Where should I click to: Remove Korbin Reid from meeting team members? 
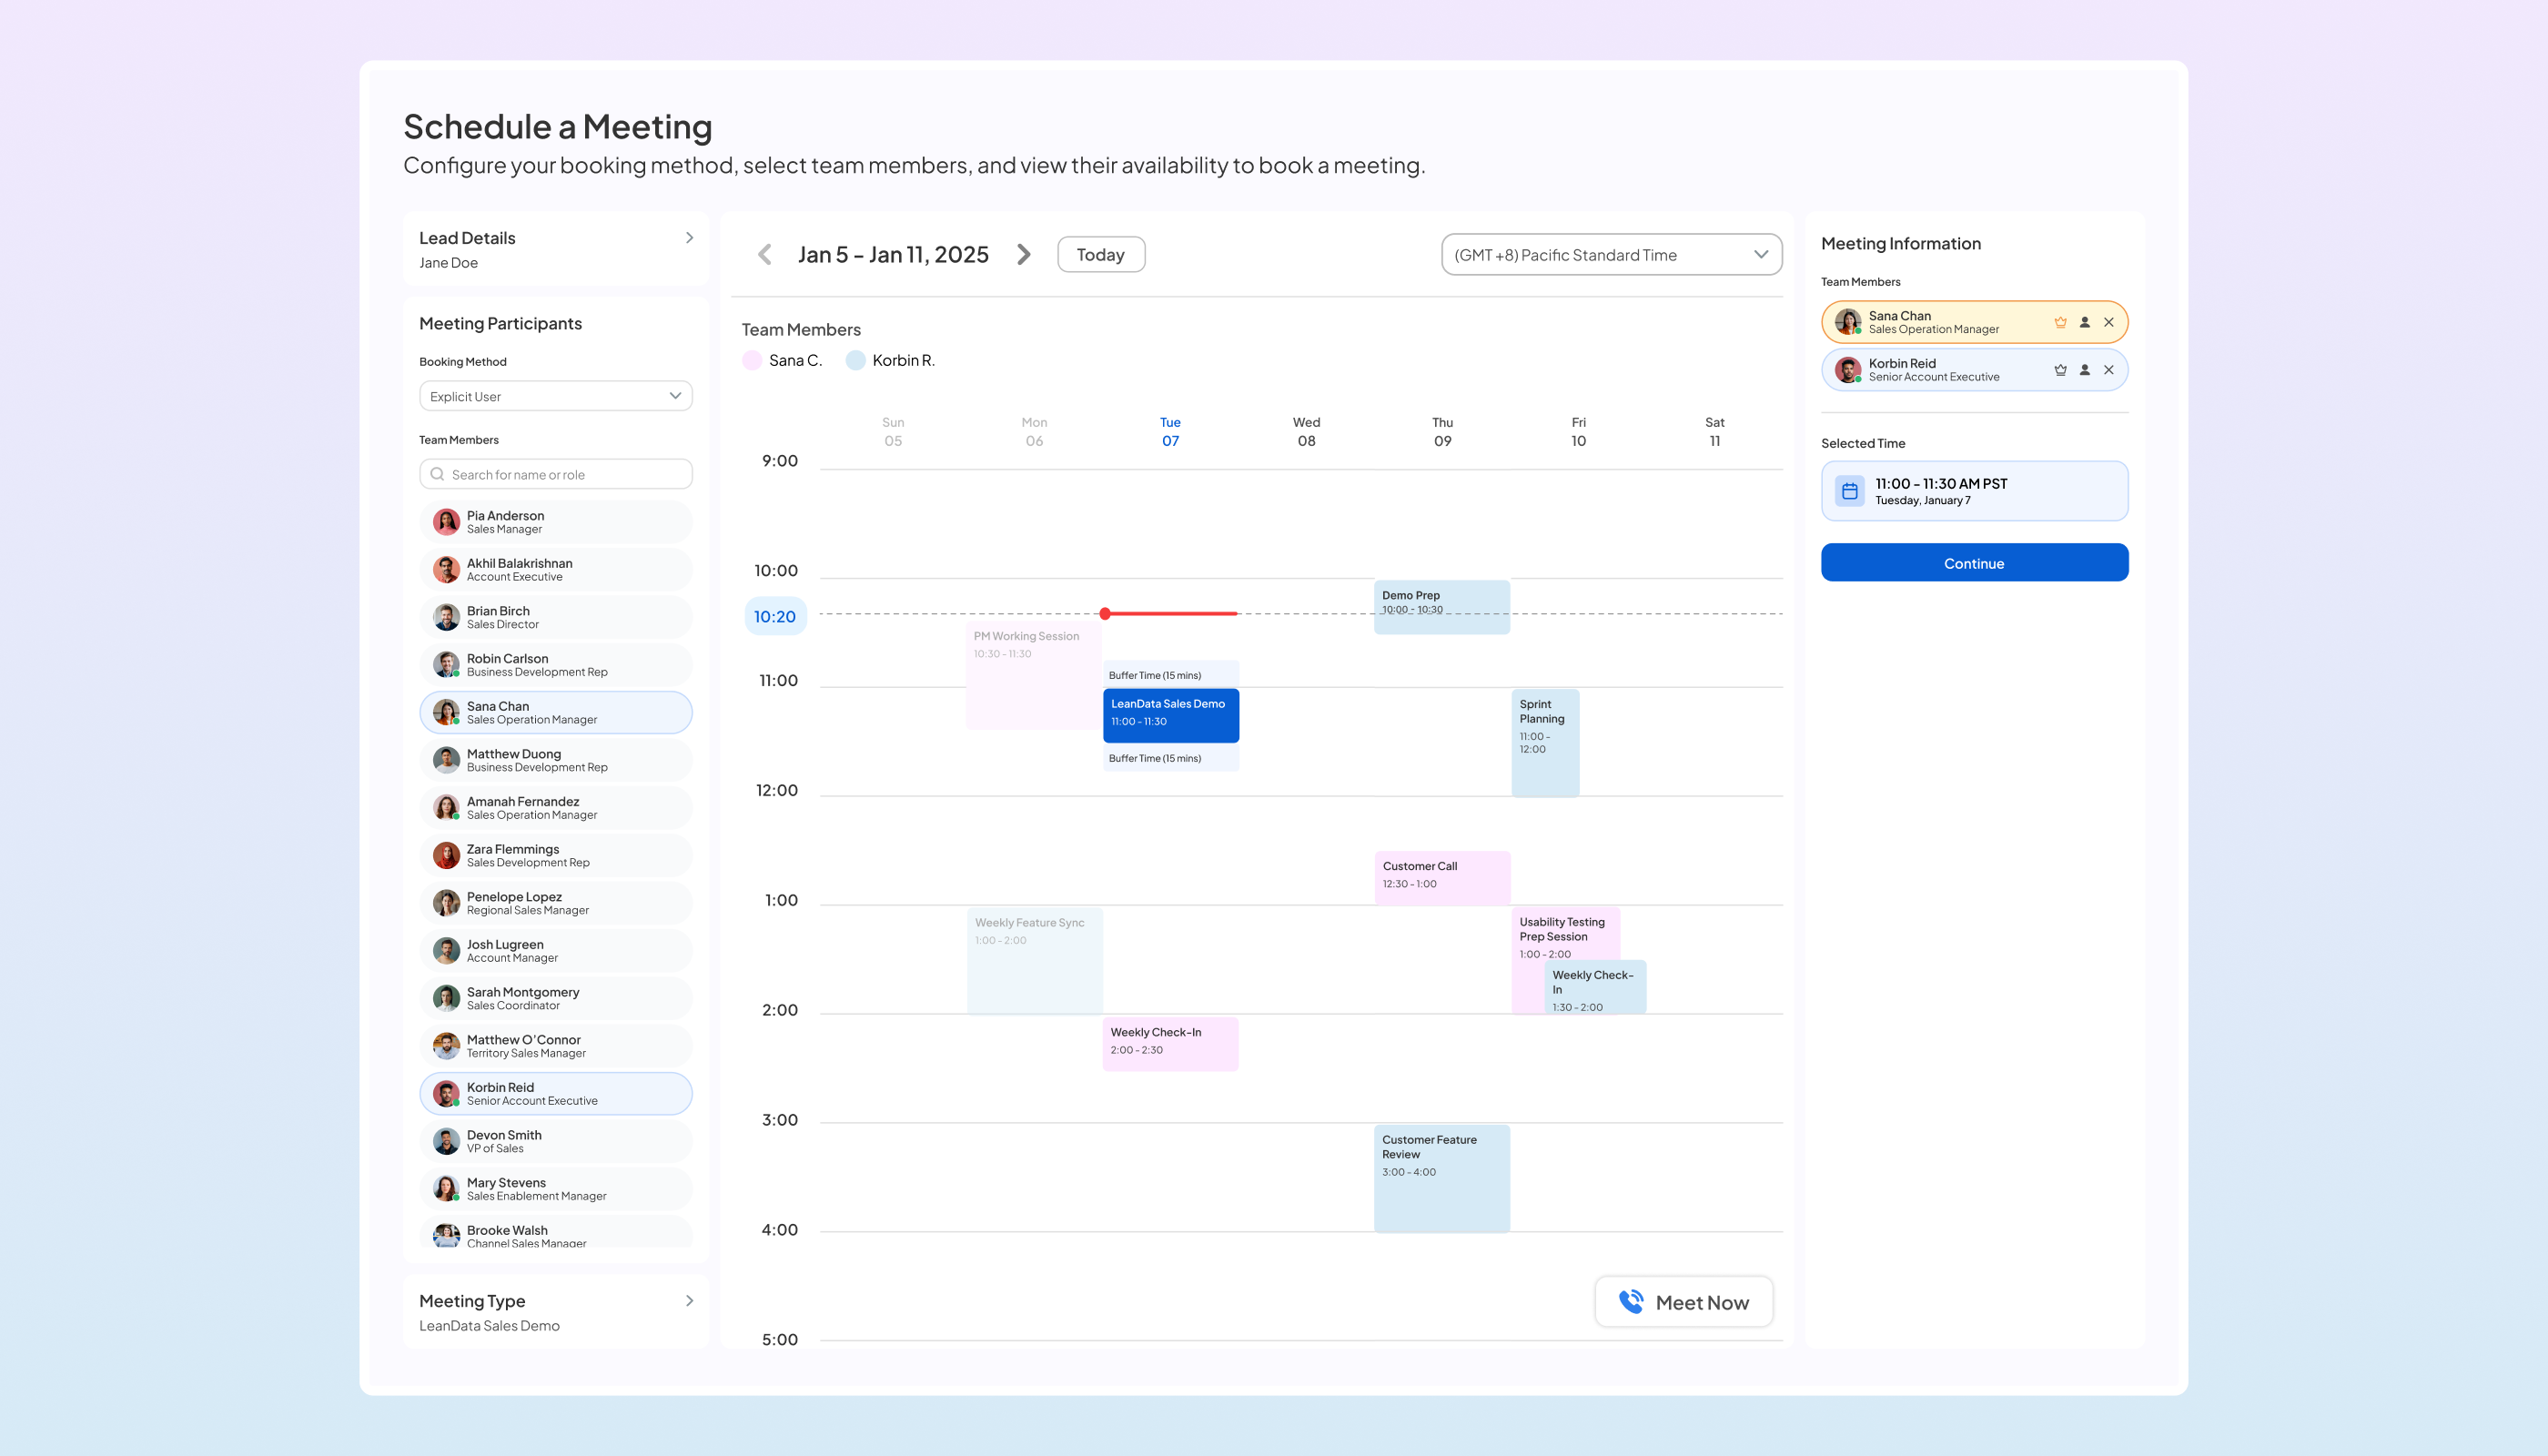pyautogui.click(x=2109, y=370)
